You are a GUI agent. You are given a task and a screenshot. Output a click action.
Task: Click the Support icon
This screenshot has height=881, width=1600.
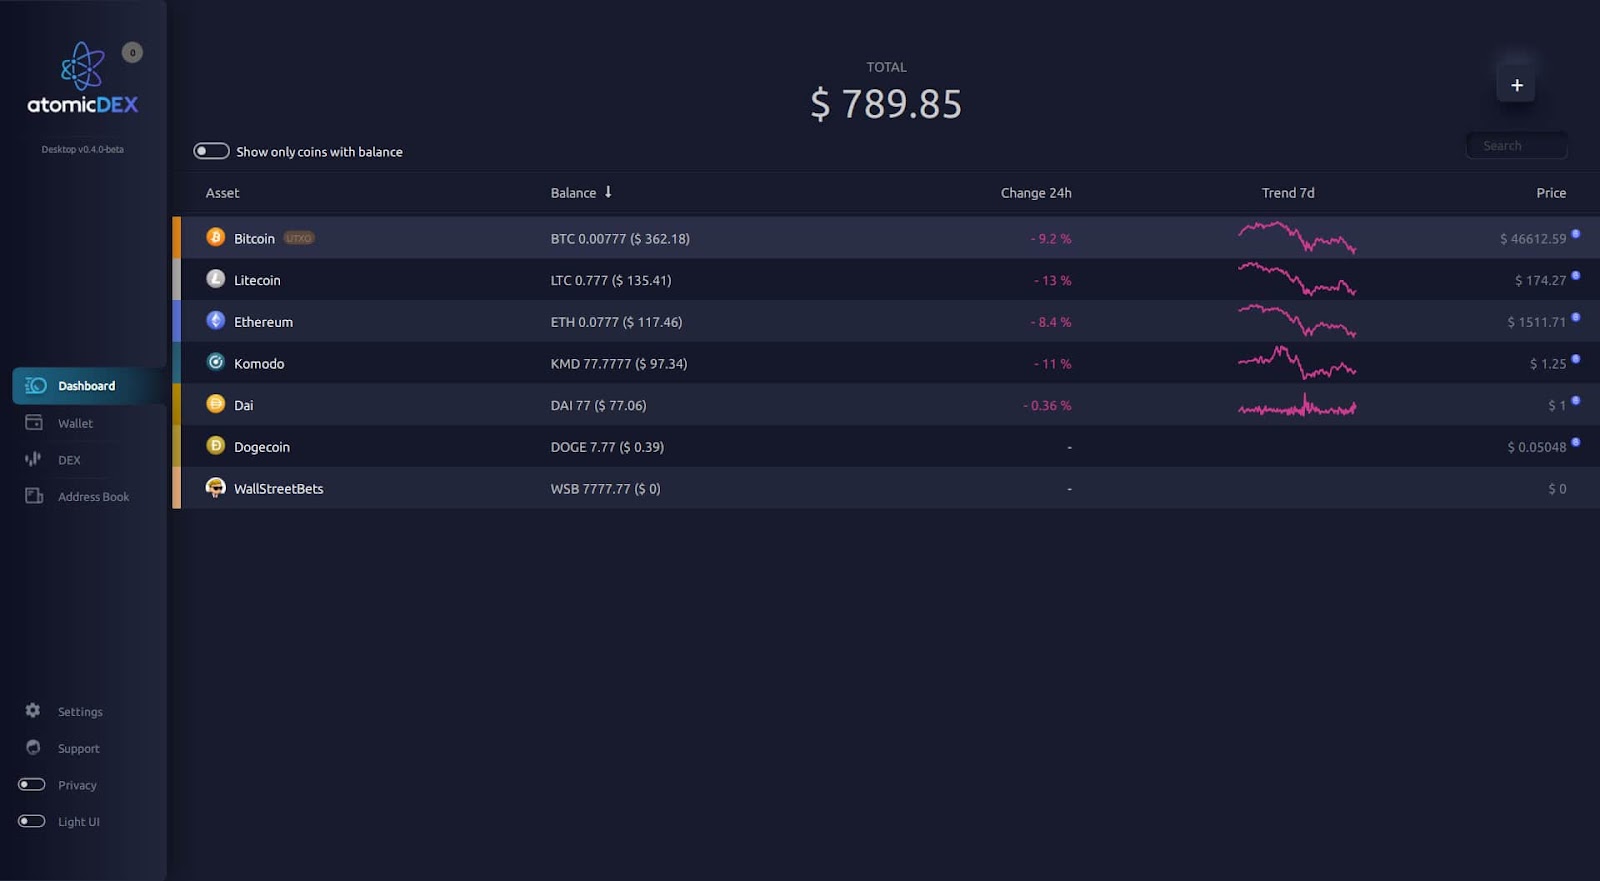click(x=33, y=747)
